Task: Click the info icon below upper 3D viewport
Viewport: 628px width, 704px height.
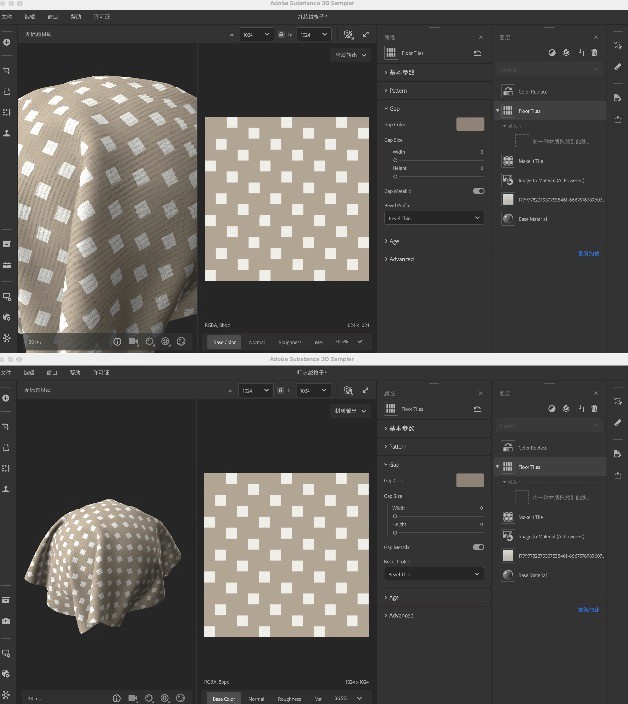Action: [x=117, y=342]
